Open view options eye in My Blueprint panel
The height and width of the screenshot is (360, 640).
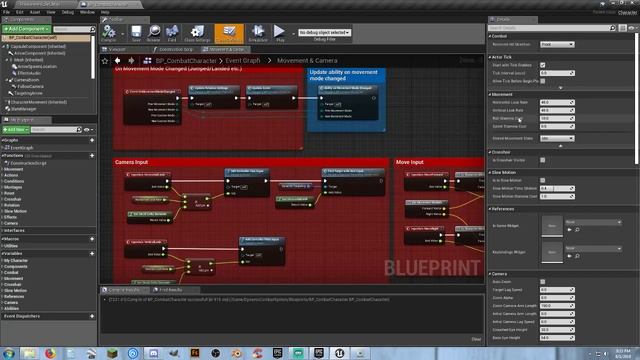[x=88, y=130]
